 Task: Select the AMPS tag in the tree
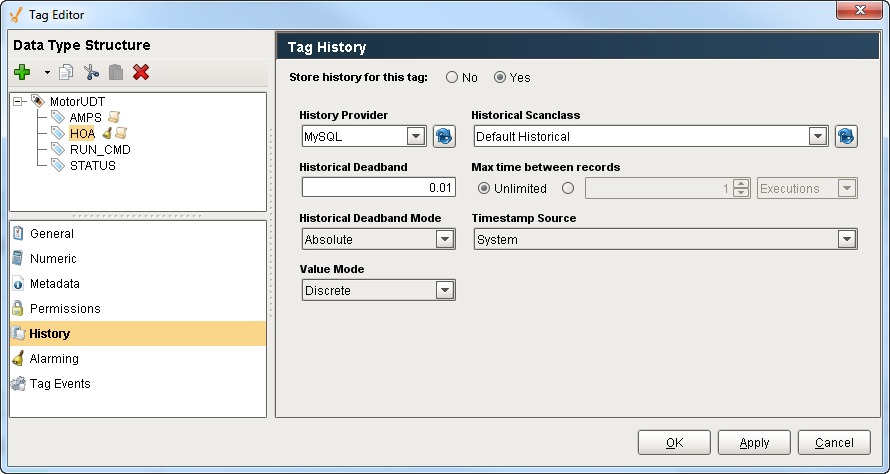coord(85,117)
